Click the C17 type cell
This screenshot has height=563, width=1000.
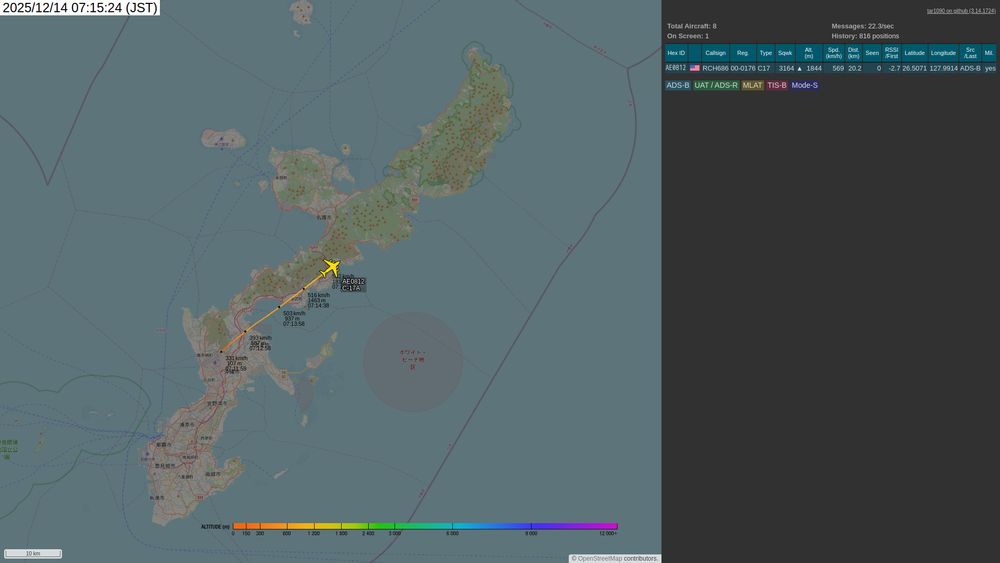point(764,68)
